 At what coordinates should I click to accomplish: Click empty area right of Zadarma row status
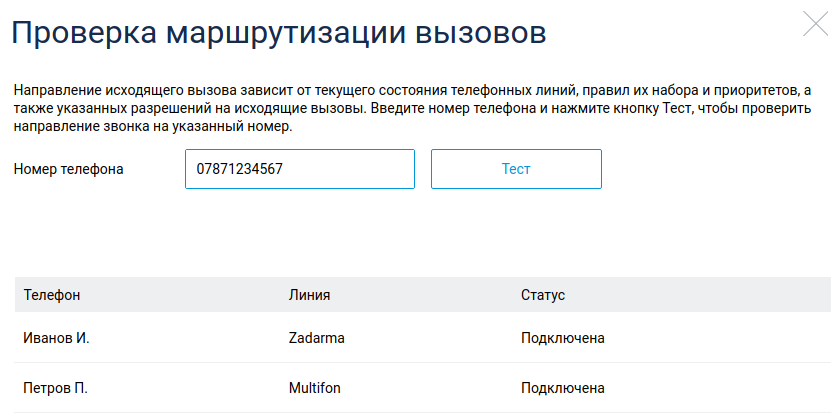(x=720, y=338)
